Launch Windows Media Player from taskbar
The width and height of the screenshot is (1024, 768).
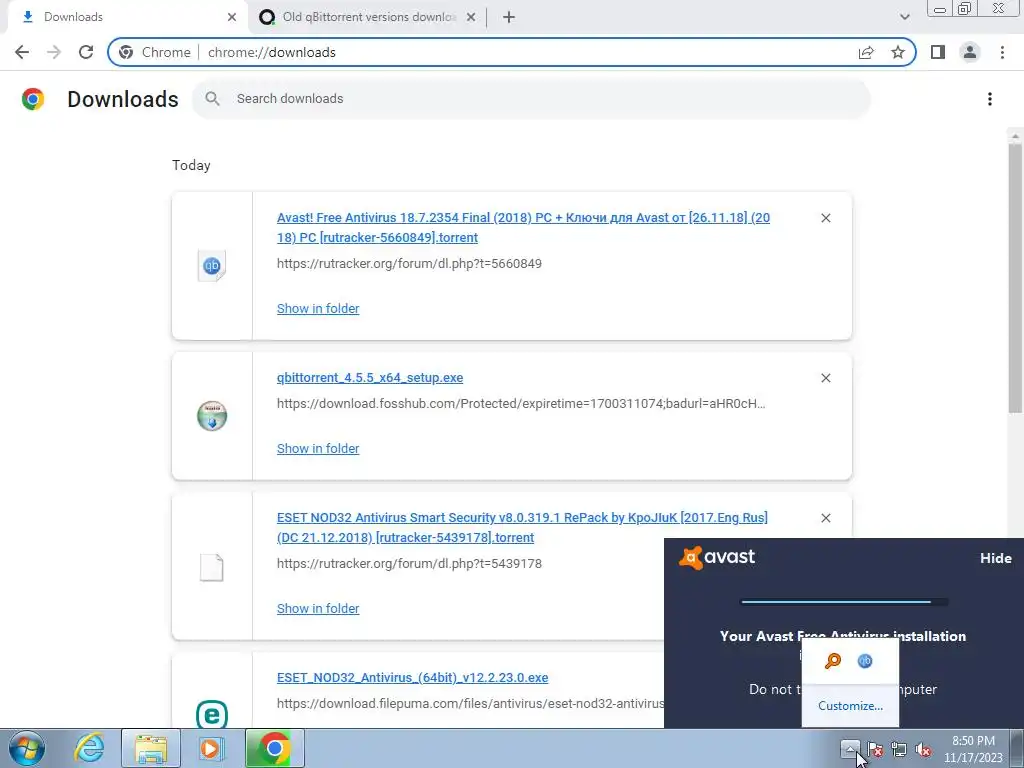pos(211,749)
